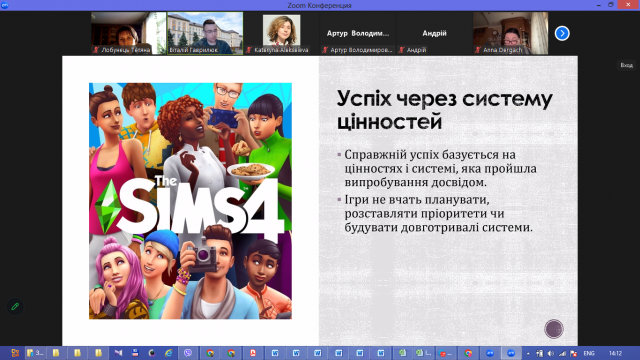640x360 pixels.
Task: Select Kateryna Aleksieieva participant thumbnail
Action: point(281,33)
